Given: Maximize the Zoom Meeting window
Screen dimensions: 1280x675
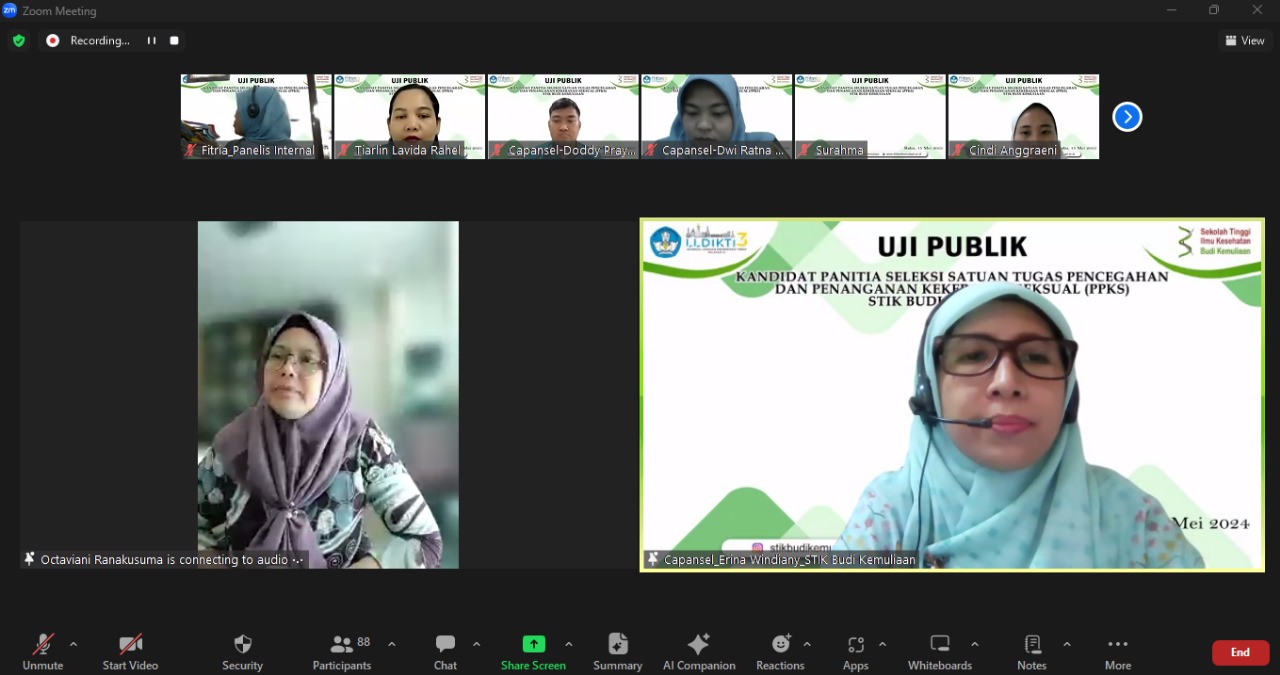Looking at the screenshot, I should [x=1214, y=10].
